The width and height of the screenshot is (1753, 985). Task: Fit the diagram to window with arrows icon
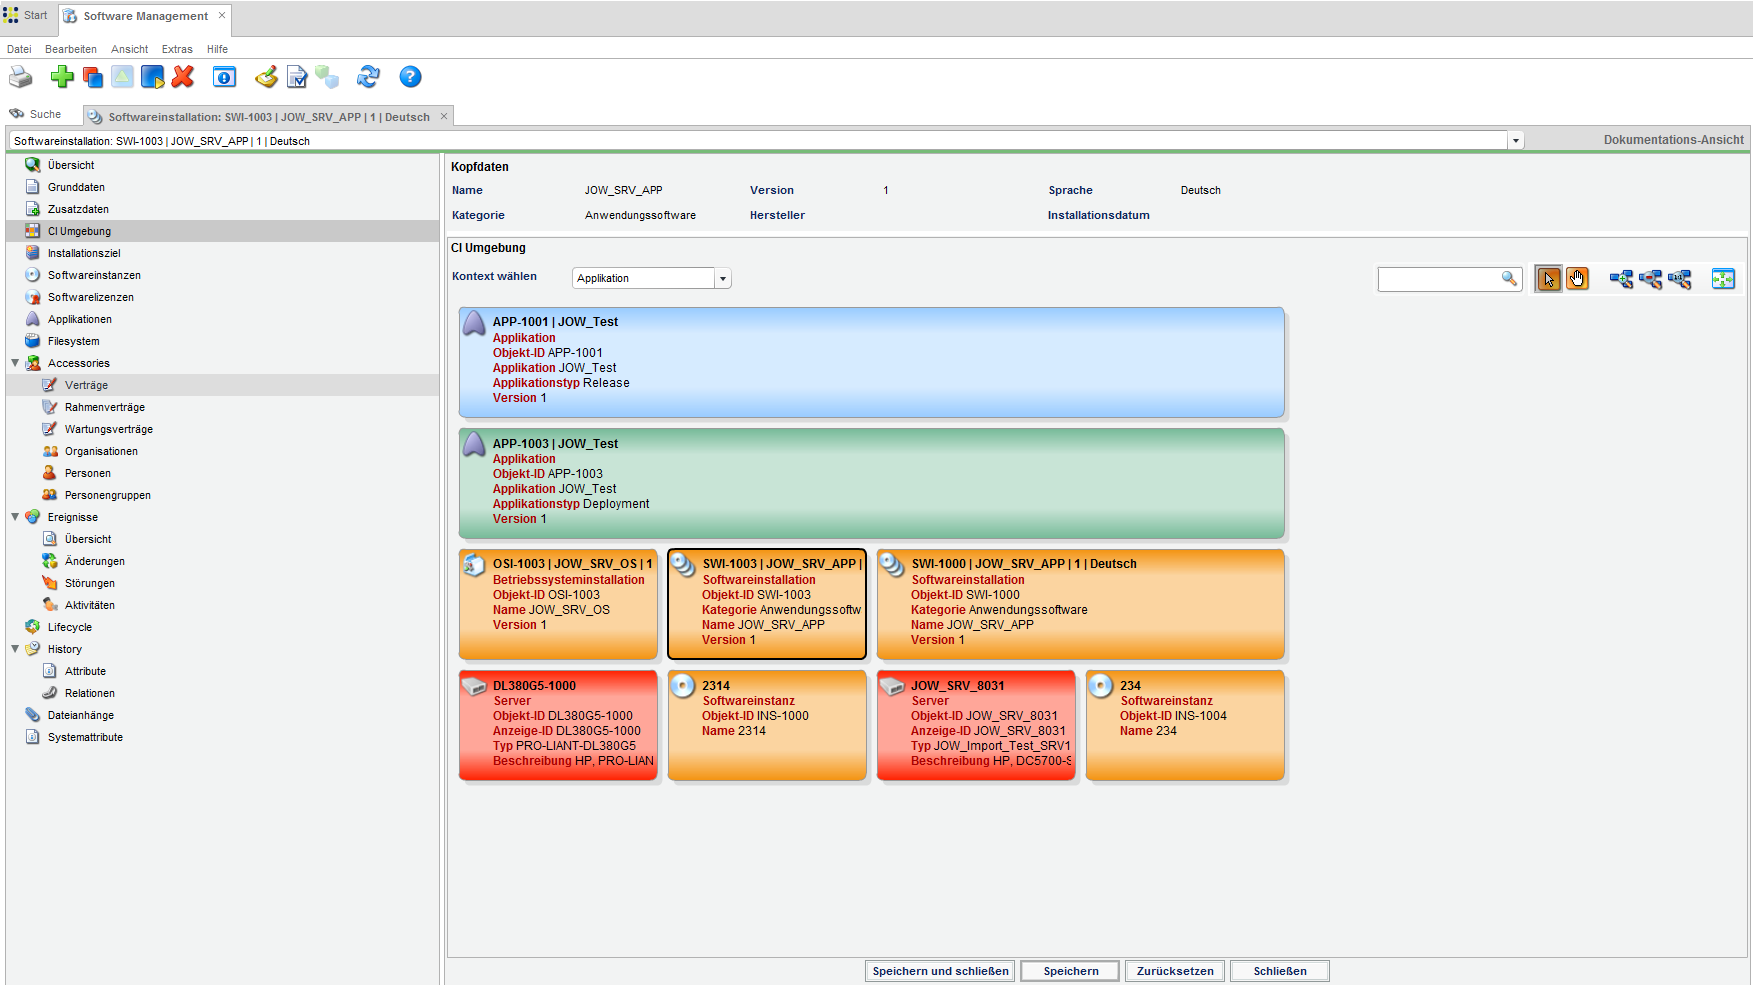click(1723, 279)
